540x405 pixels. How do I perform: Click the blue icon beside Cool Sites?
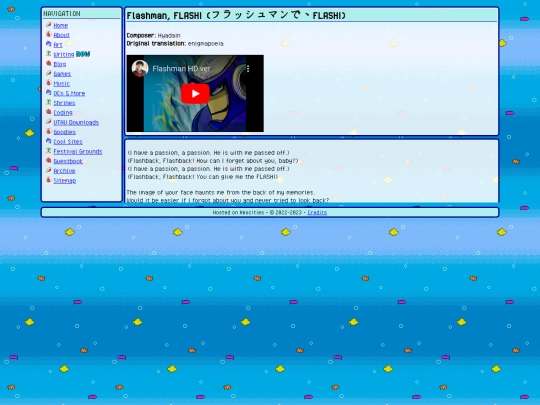click(x=49, y=141)
